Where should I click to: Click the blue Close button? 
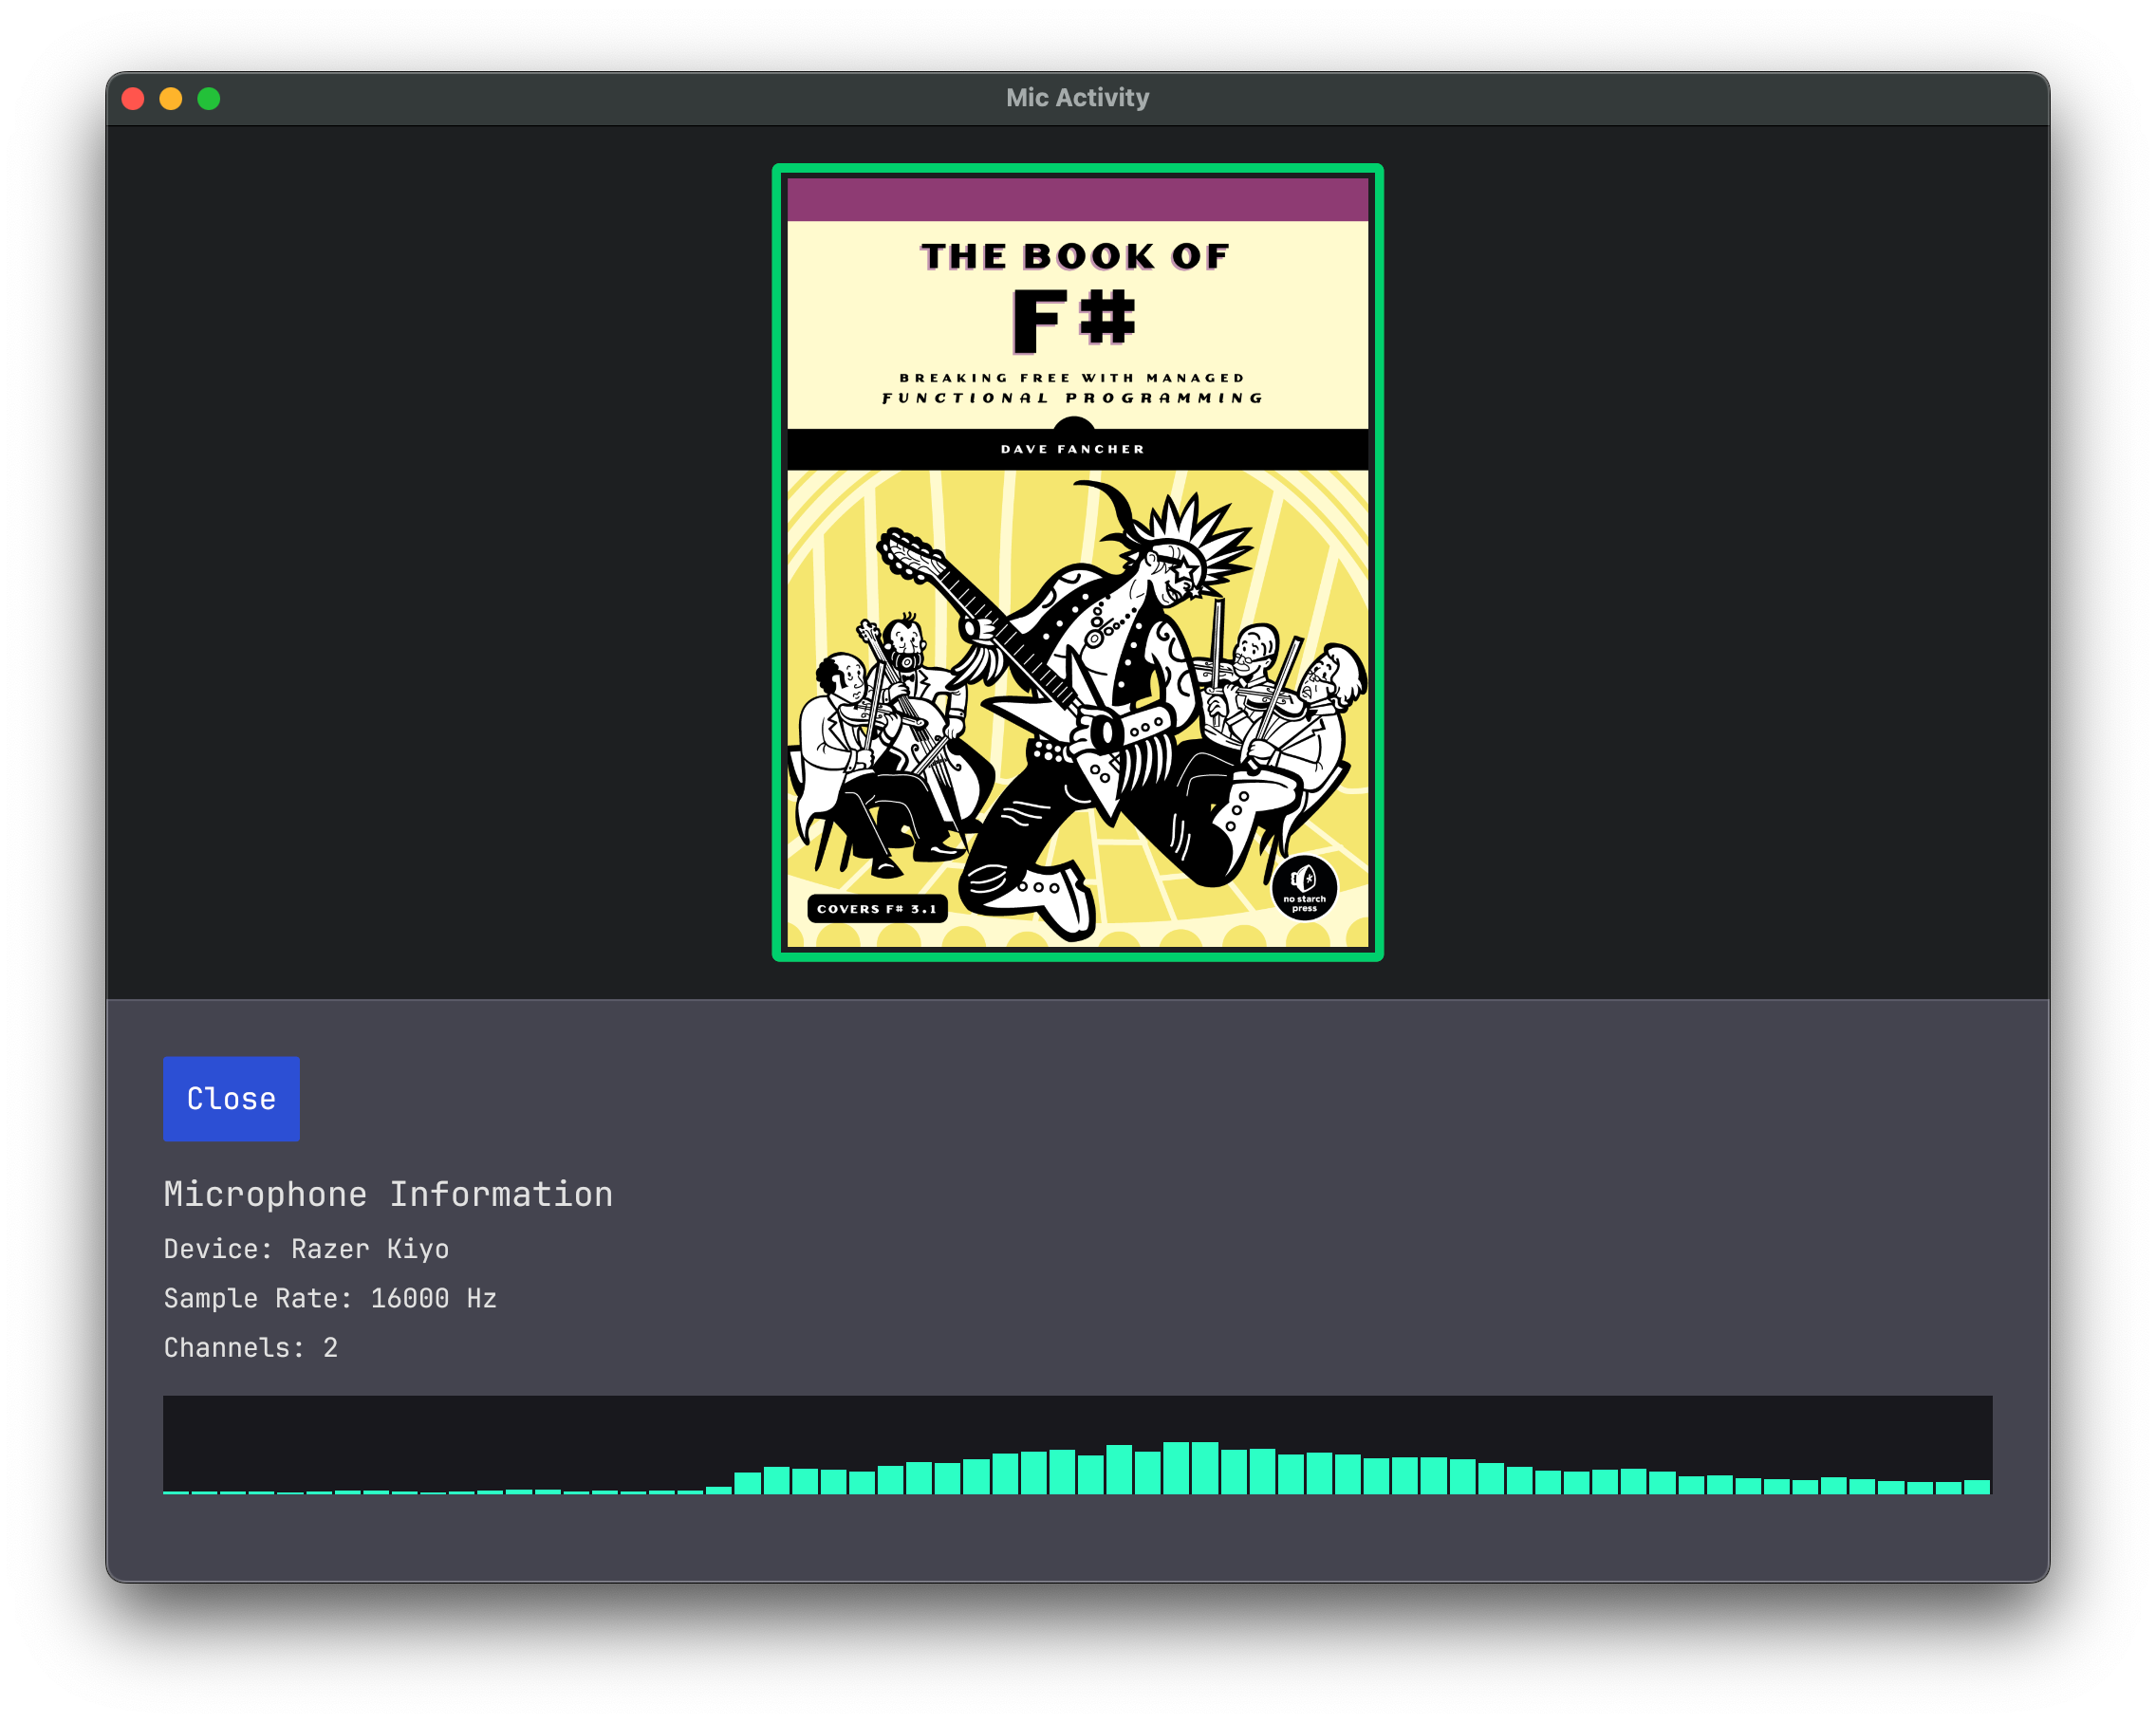pos(231,1098)
